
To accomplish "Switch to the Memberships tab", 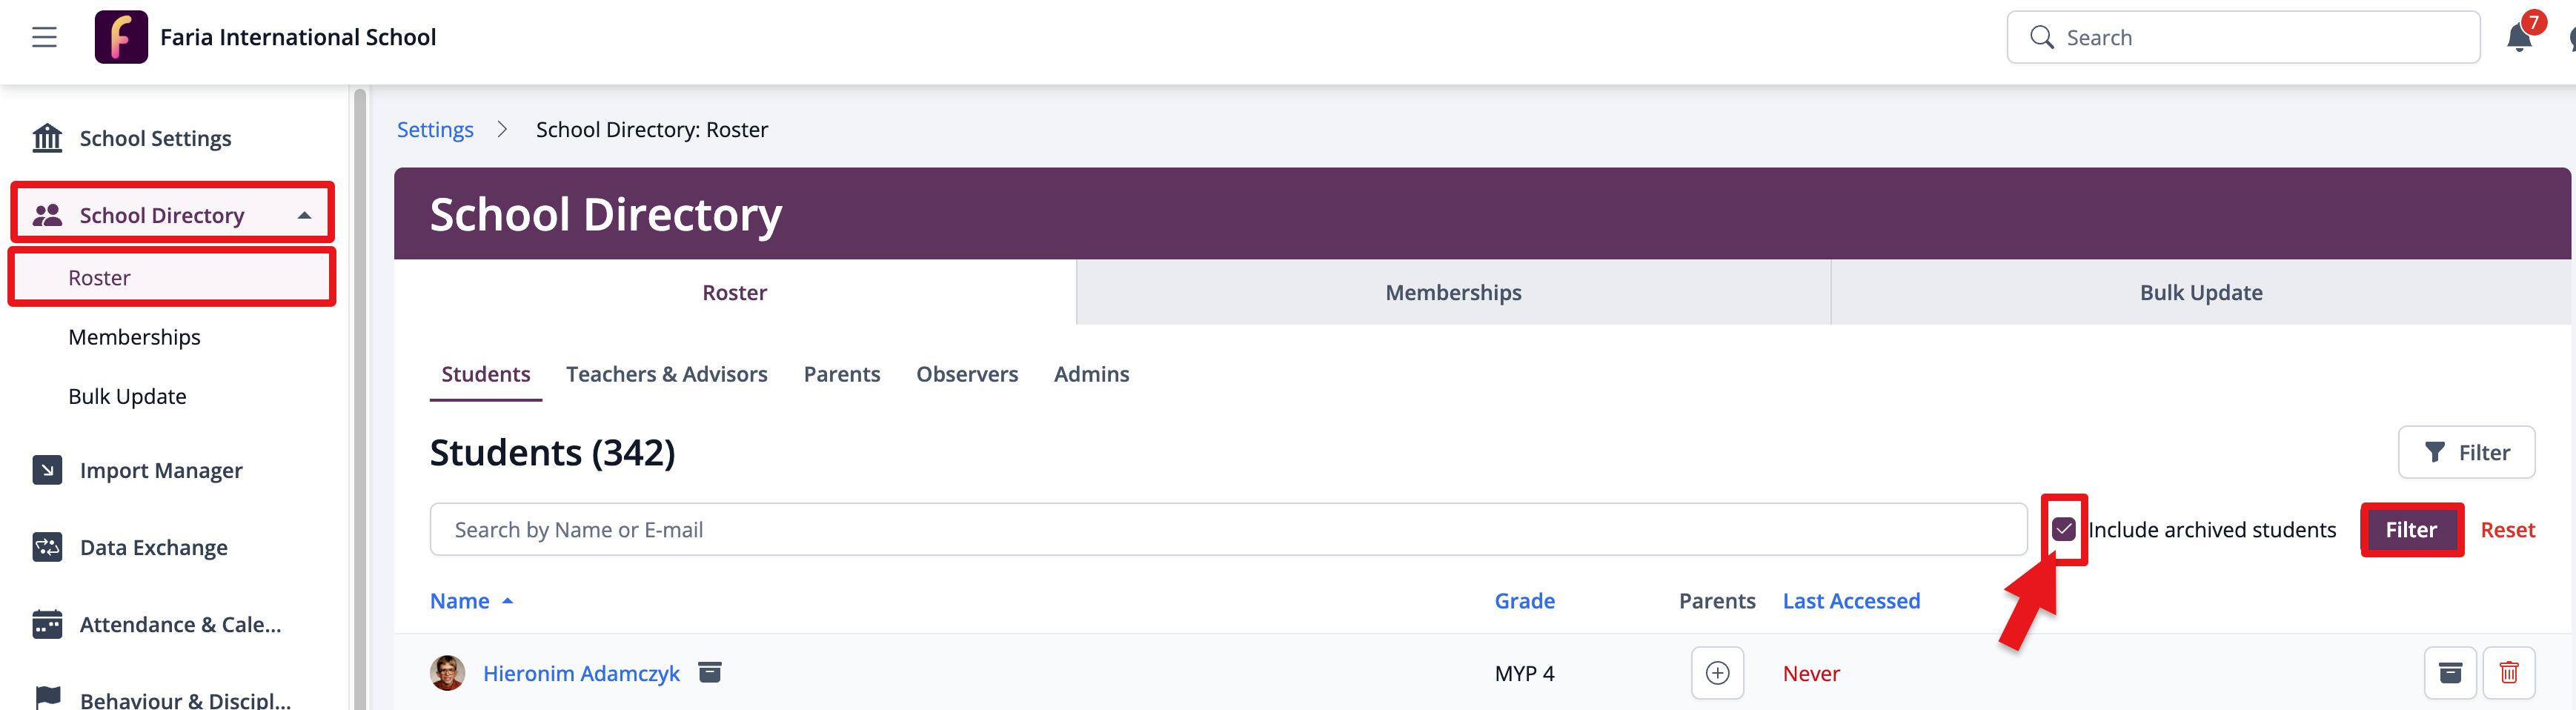I will coord(1452,293).
